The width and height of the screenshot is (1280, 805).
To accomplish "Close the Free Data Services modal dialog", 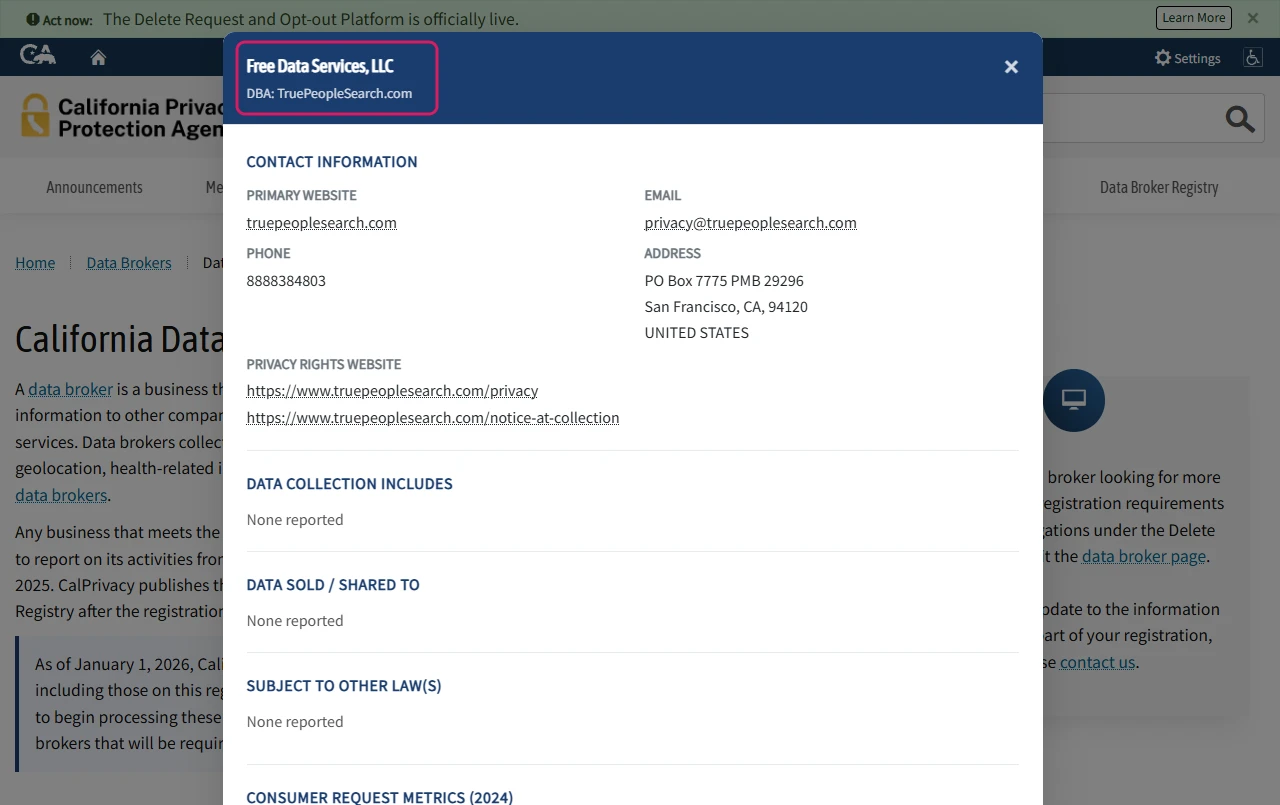I will pos(1011,67).
